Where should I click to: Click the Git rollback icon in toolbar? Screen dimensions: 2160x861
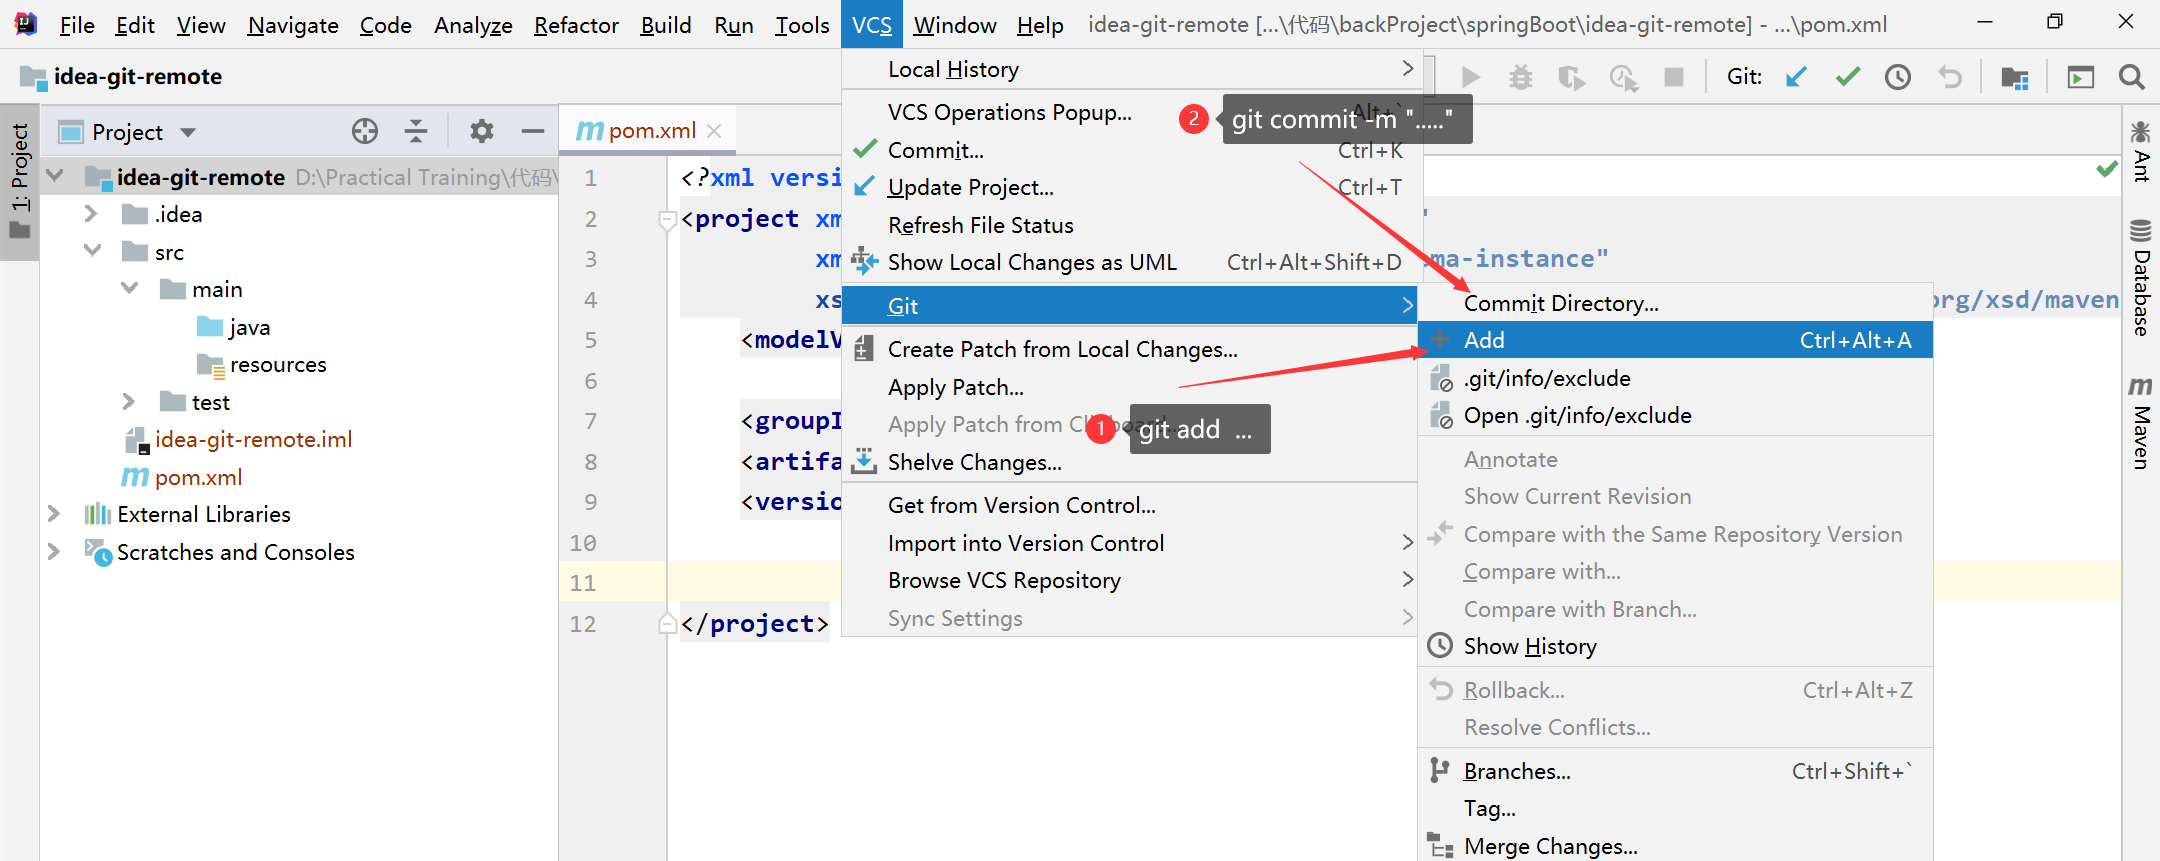coord(1949,77)
